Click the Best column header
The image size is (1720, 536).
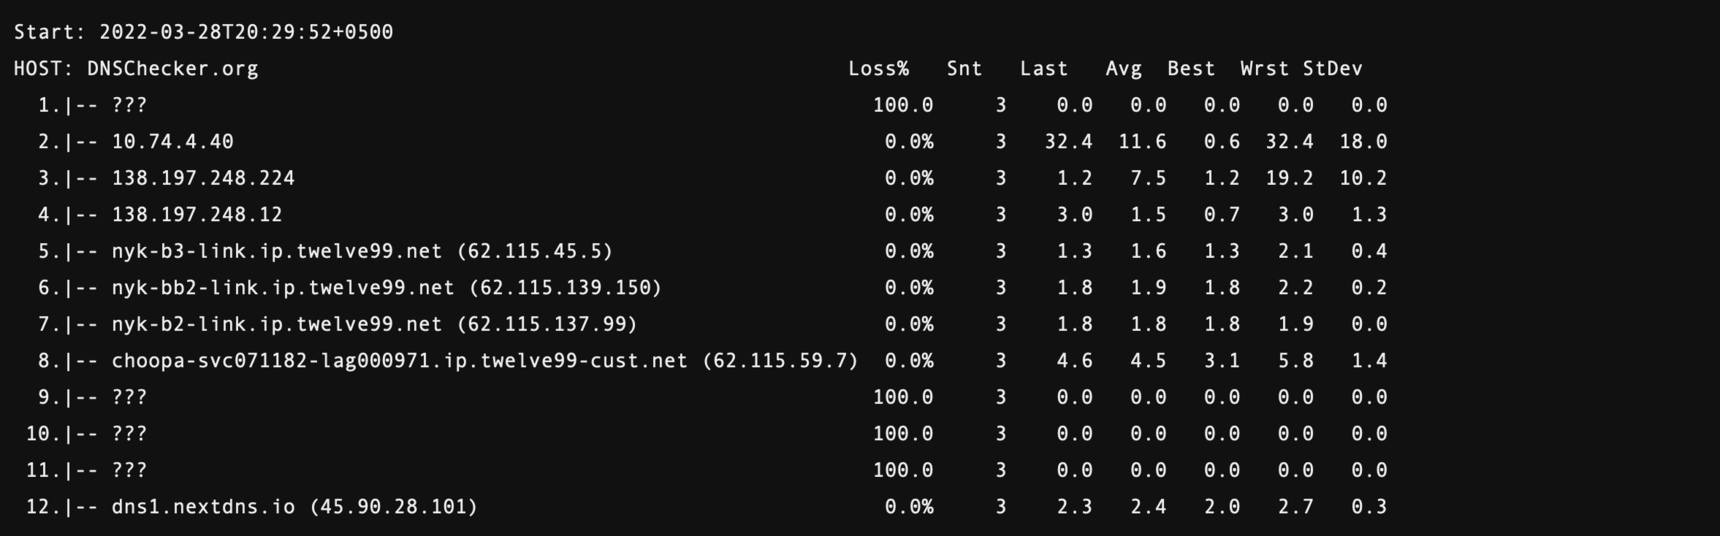click(1191, 69)
